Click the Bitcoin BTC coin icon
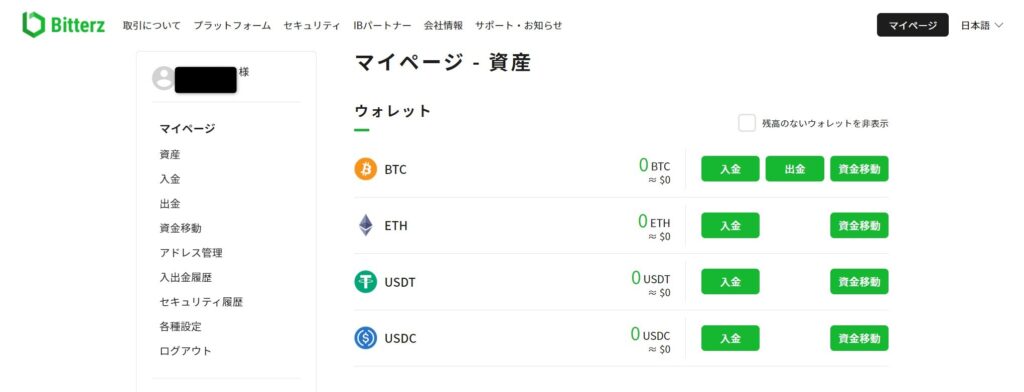 (x=366, y=169)
